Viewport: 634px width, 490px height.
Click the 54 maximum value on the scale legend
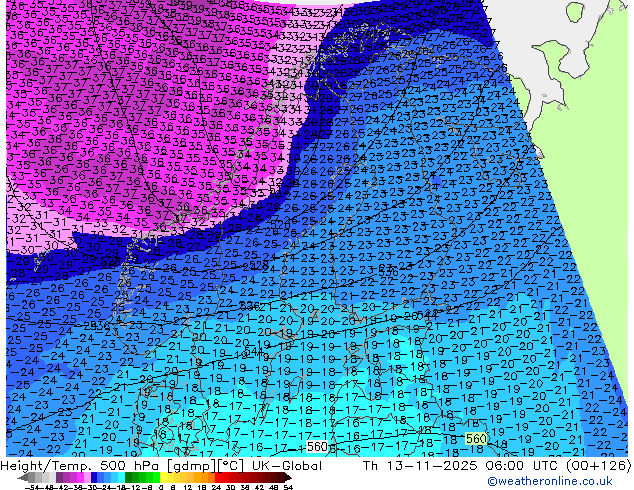coord(288,487)
